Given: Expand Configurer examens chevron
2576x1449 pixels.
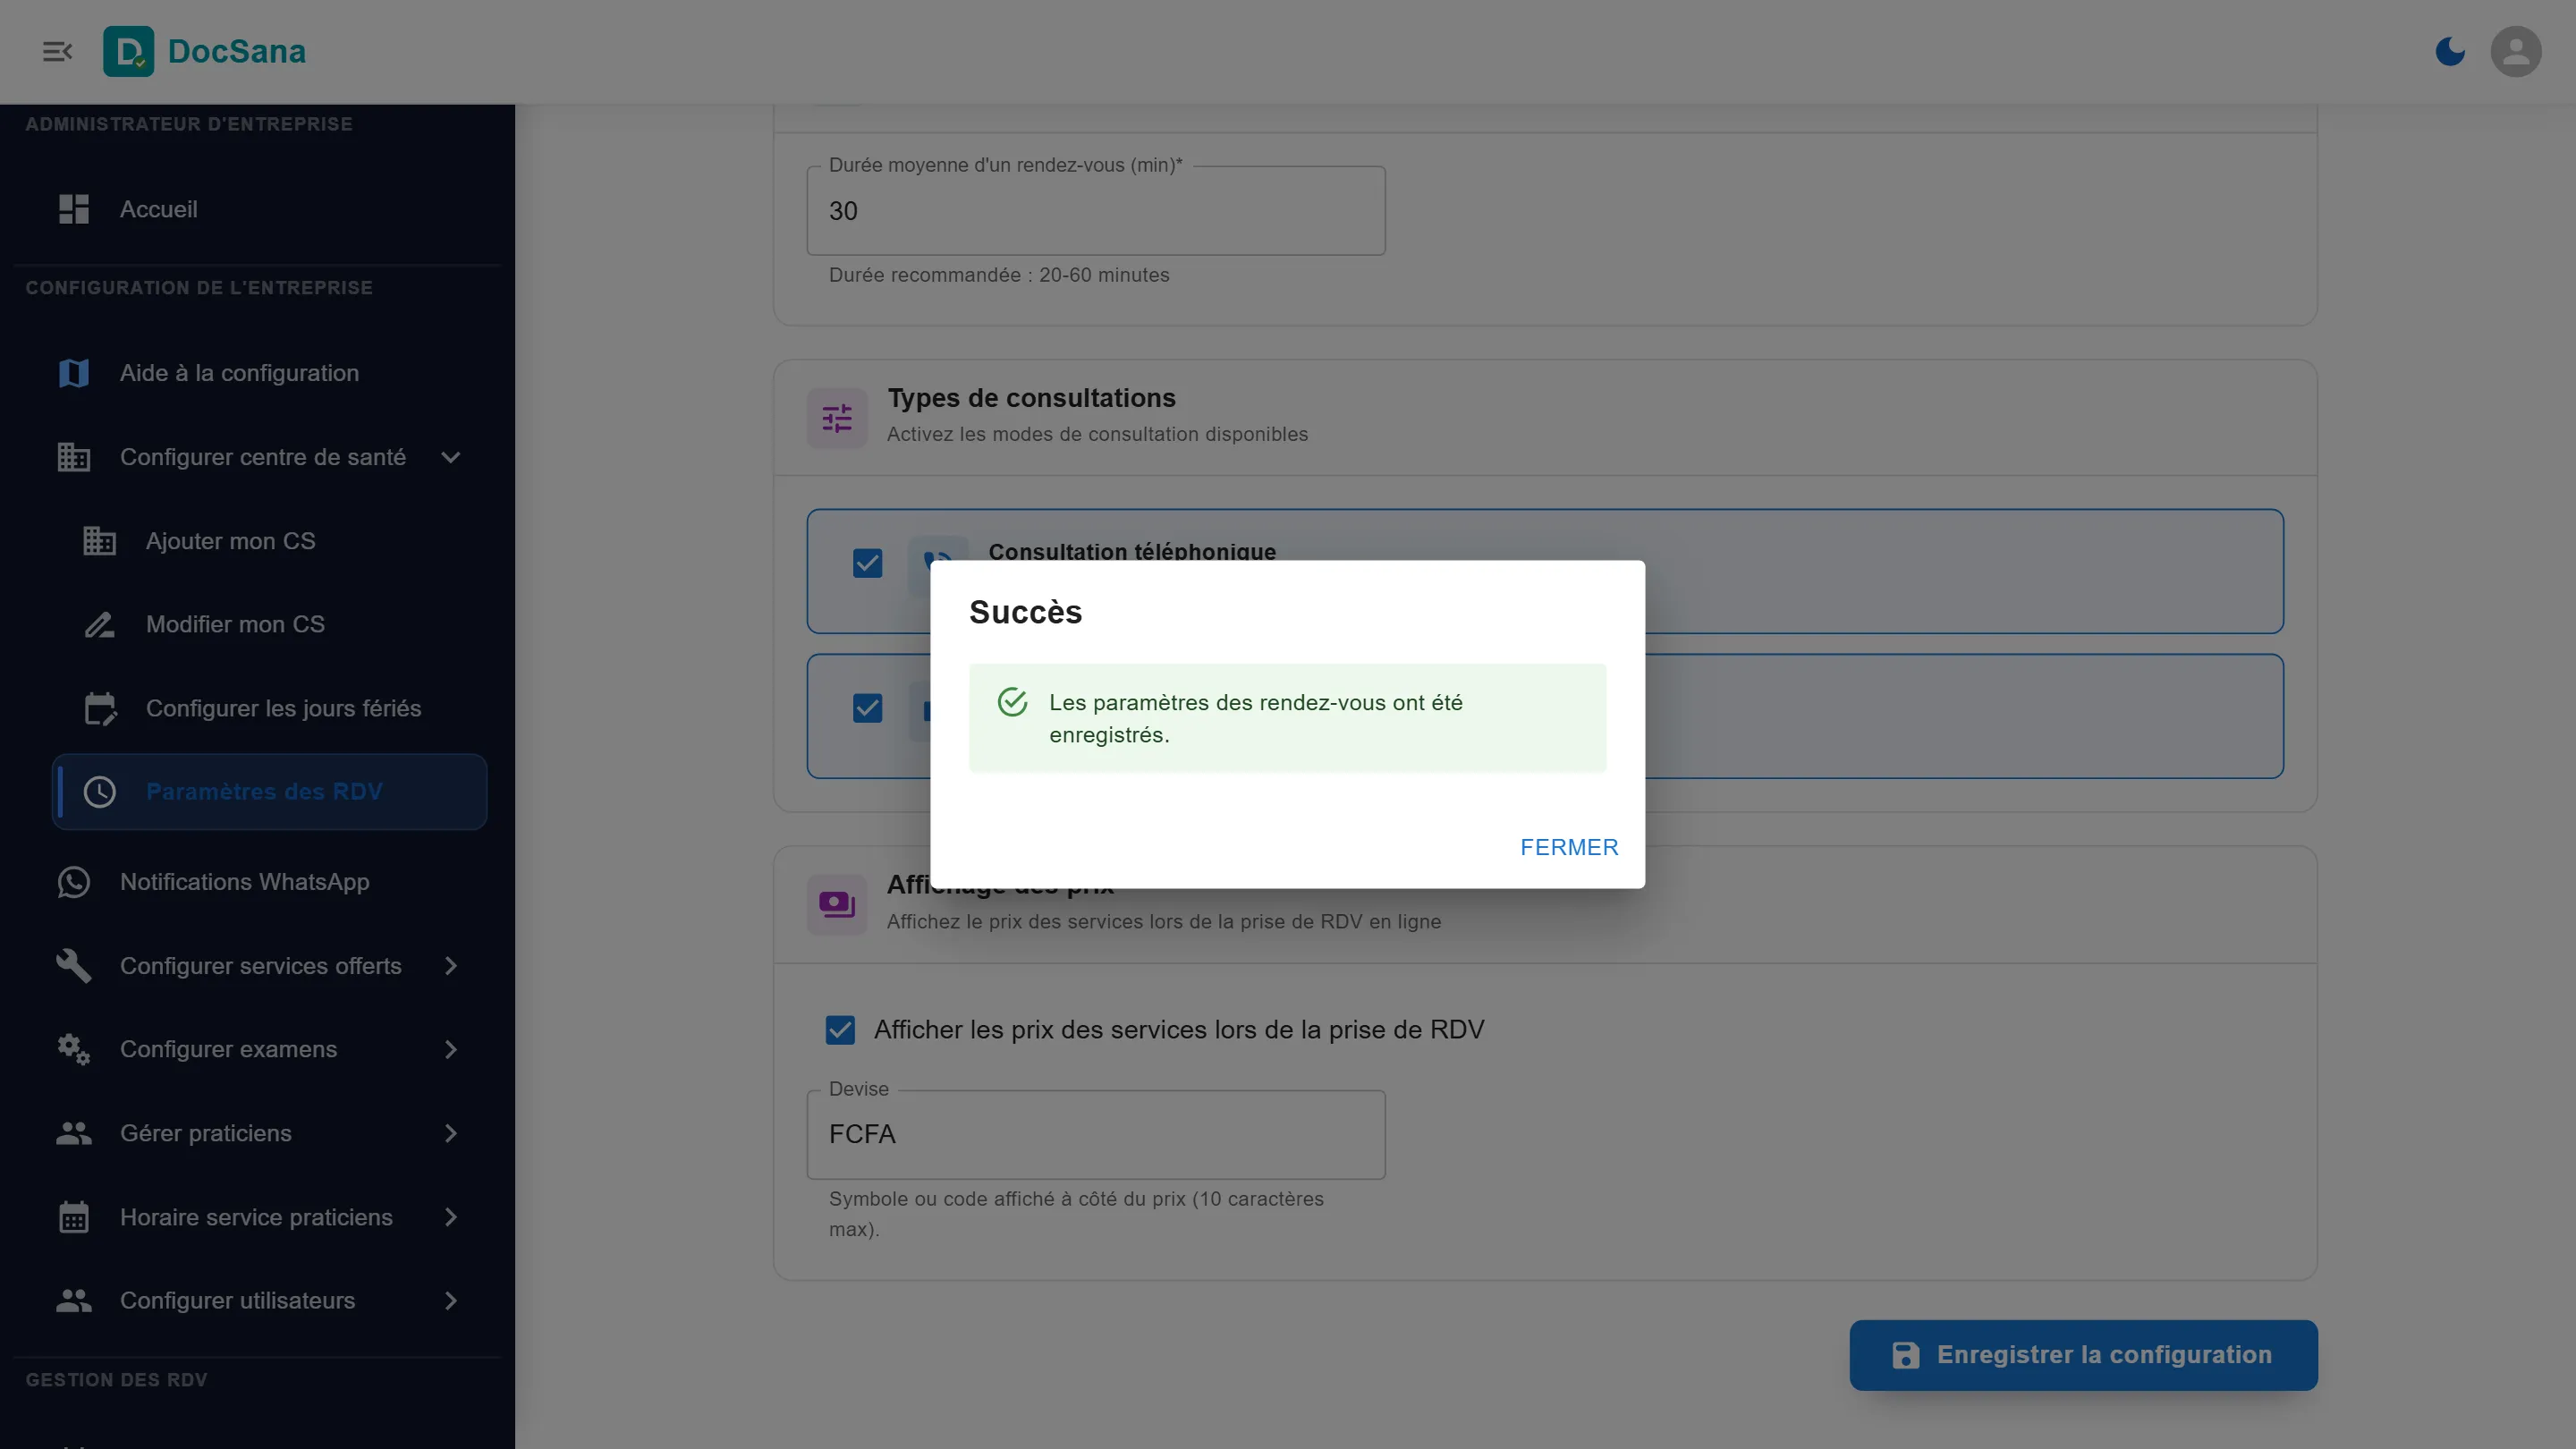Looking at the screenshot, I should coord(451,1049).
